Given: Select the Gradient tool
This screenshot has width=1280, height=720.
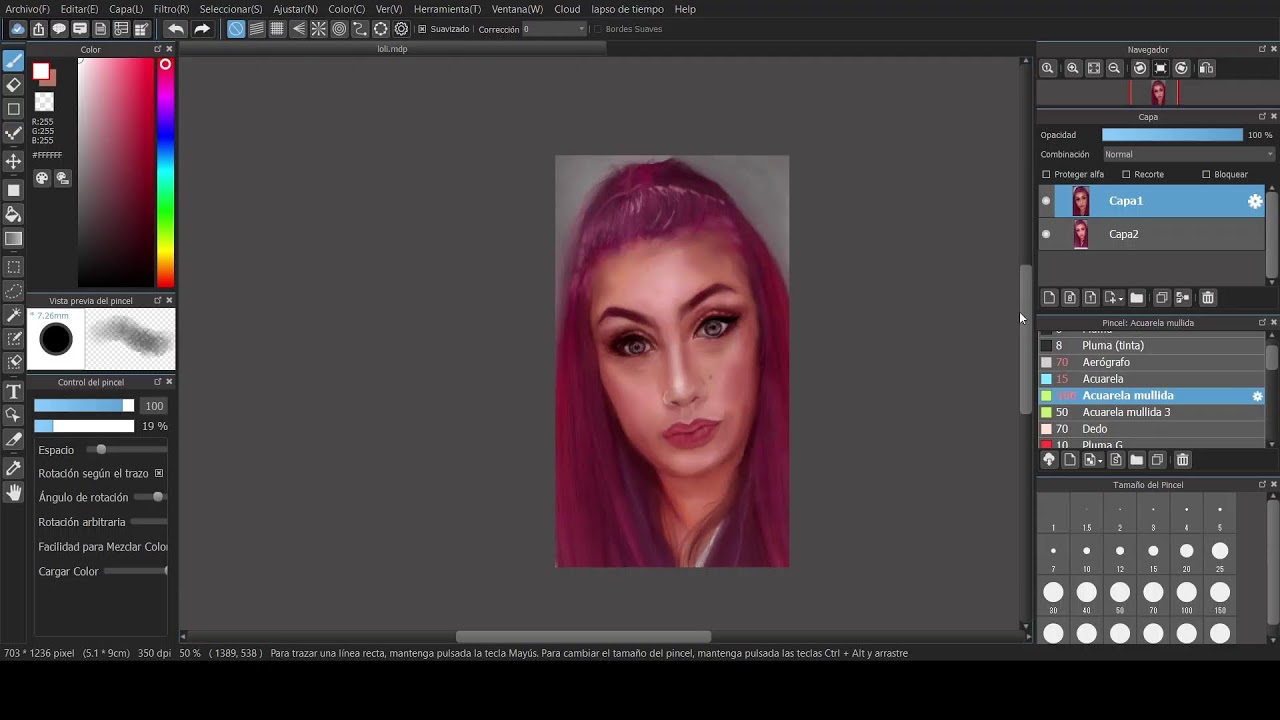Looking at the screenshot, I should (x=14, y=238).
